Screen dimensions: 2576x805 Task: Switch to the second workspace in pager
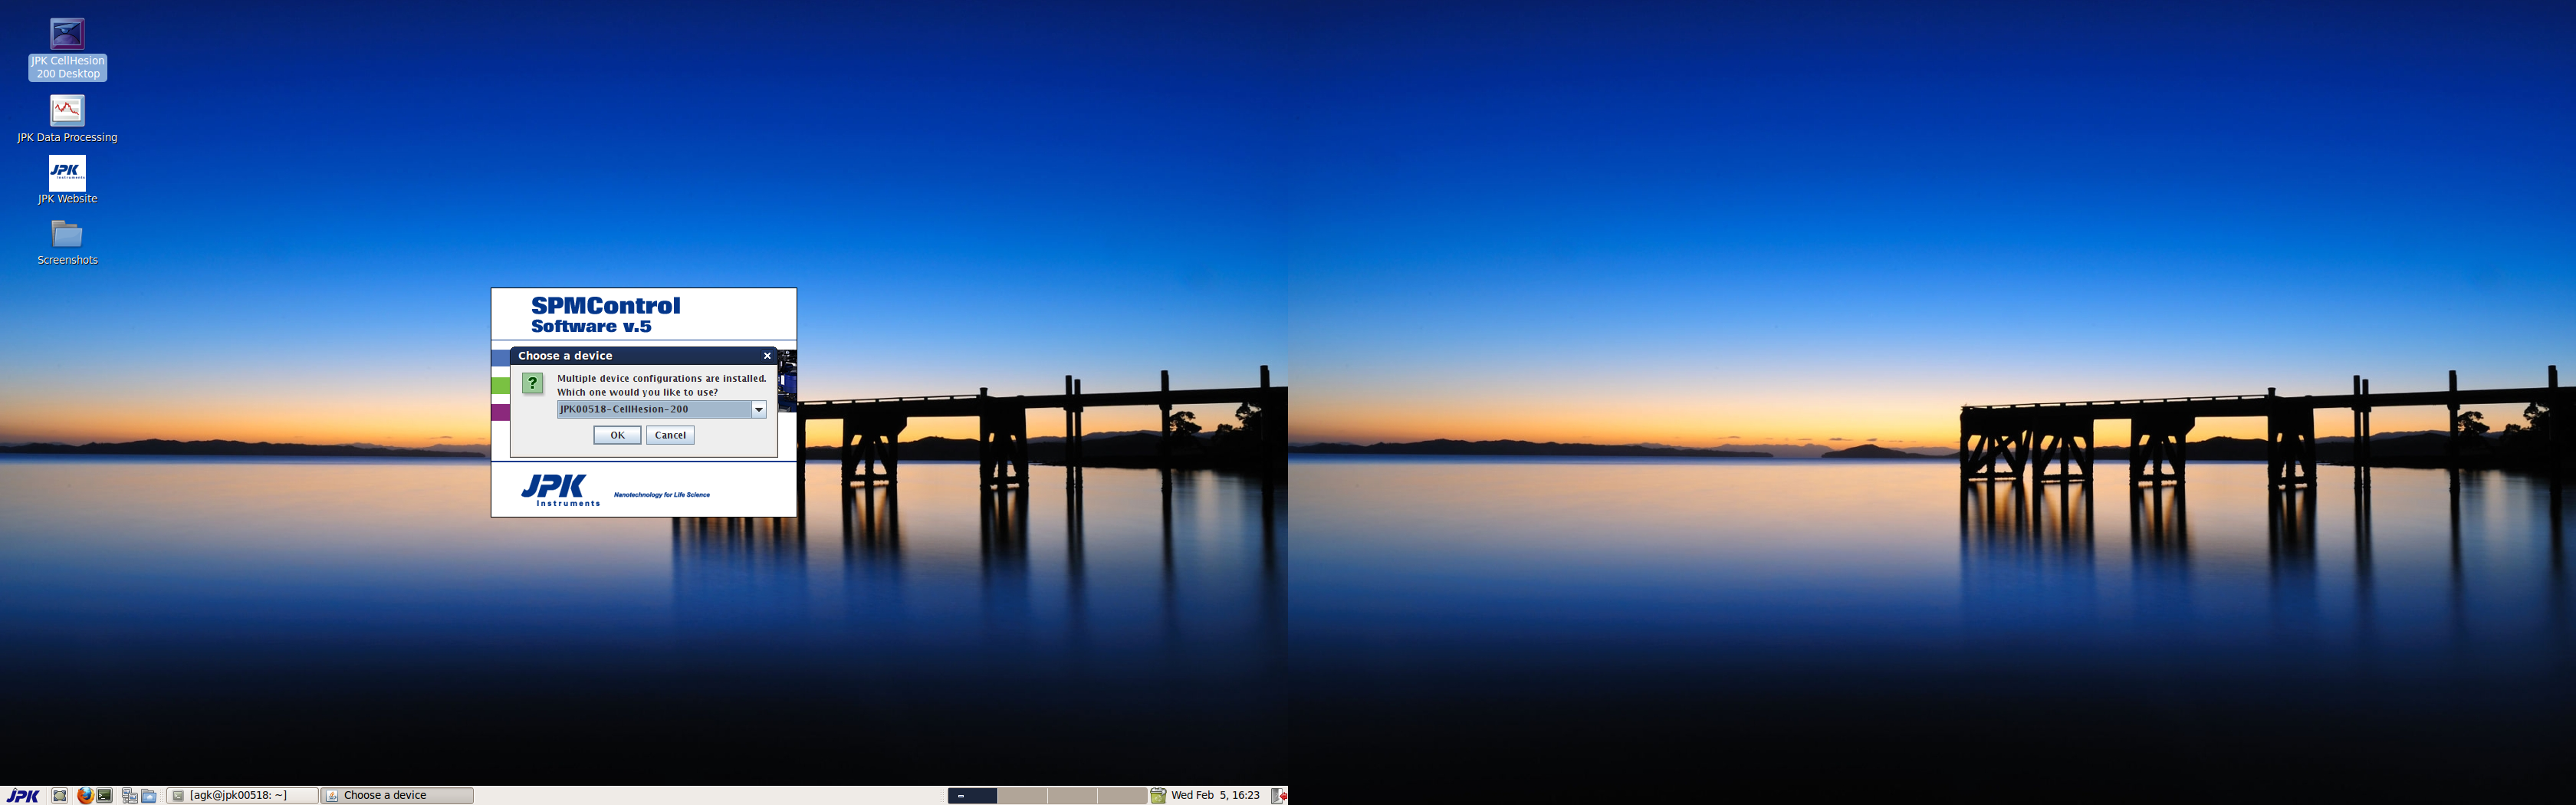point(1022,796)
